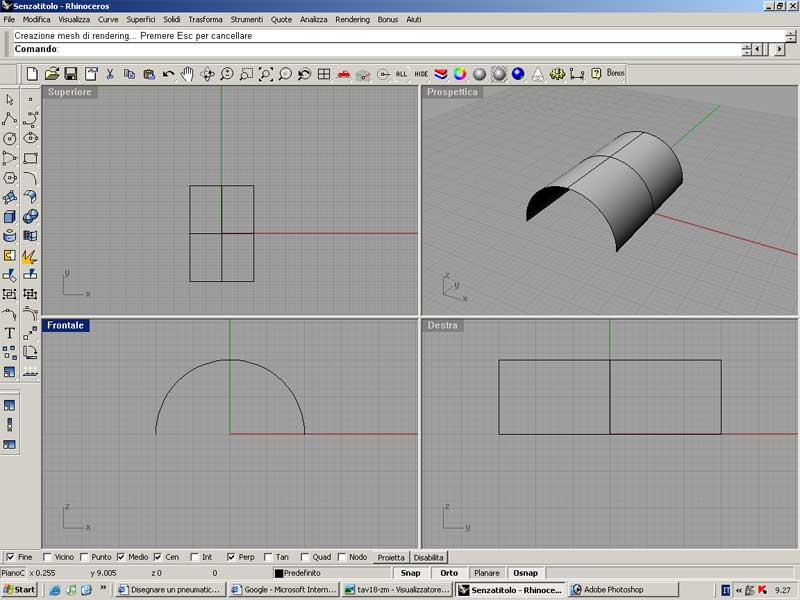800x600 pixels.
Task: Open the Rendering menu
Action: click(x=352, y=19)
